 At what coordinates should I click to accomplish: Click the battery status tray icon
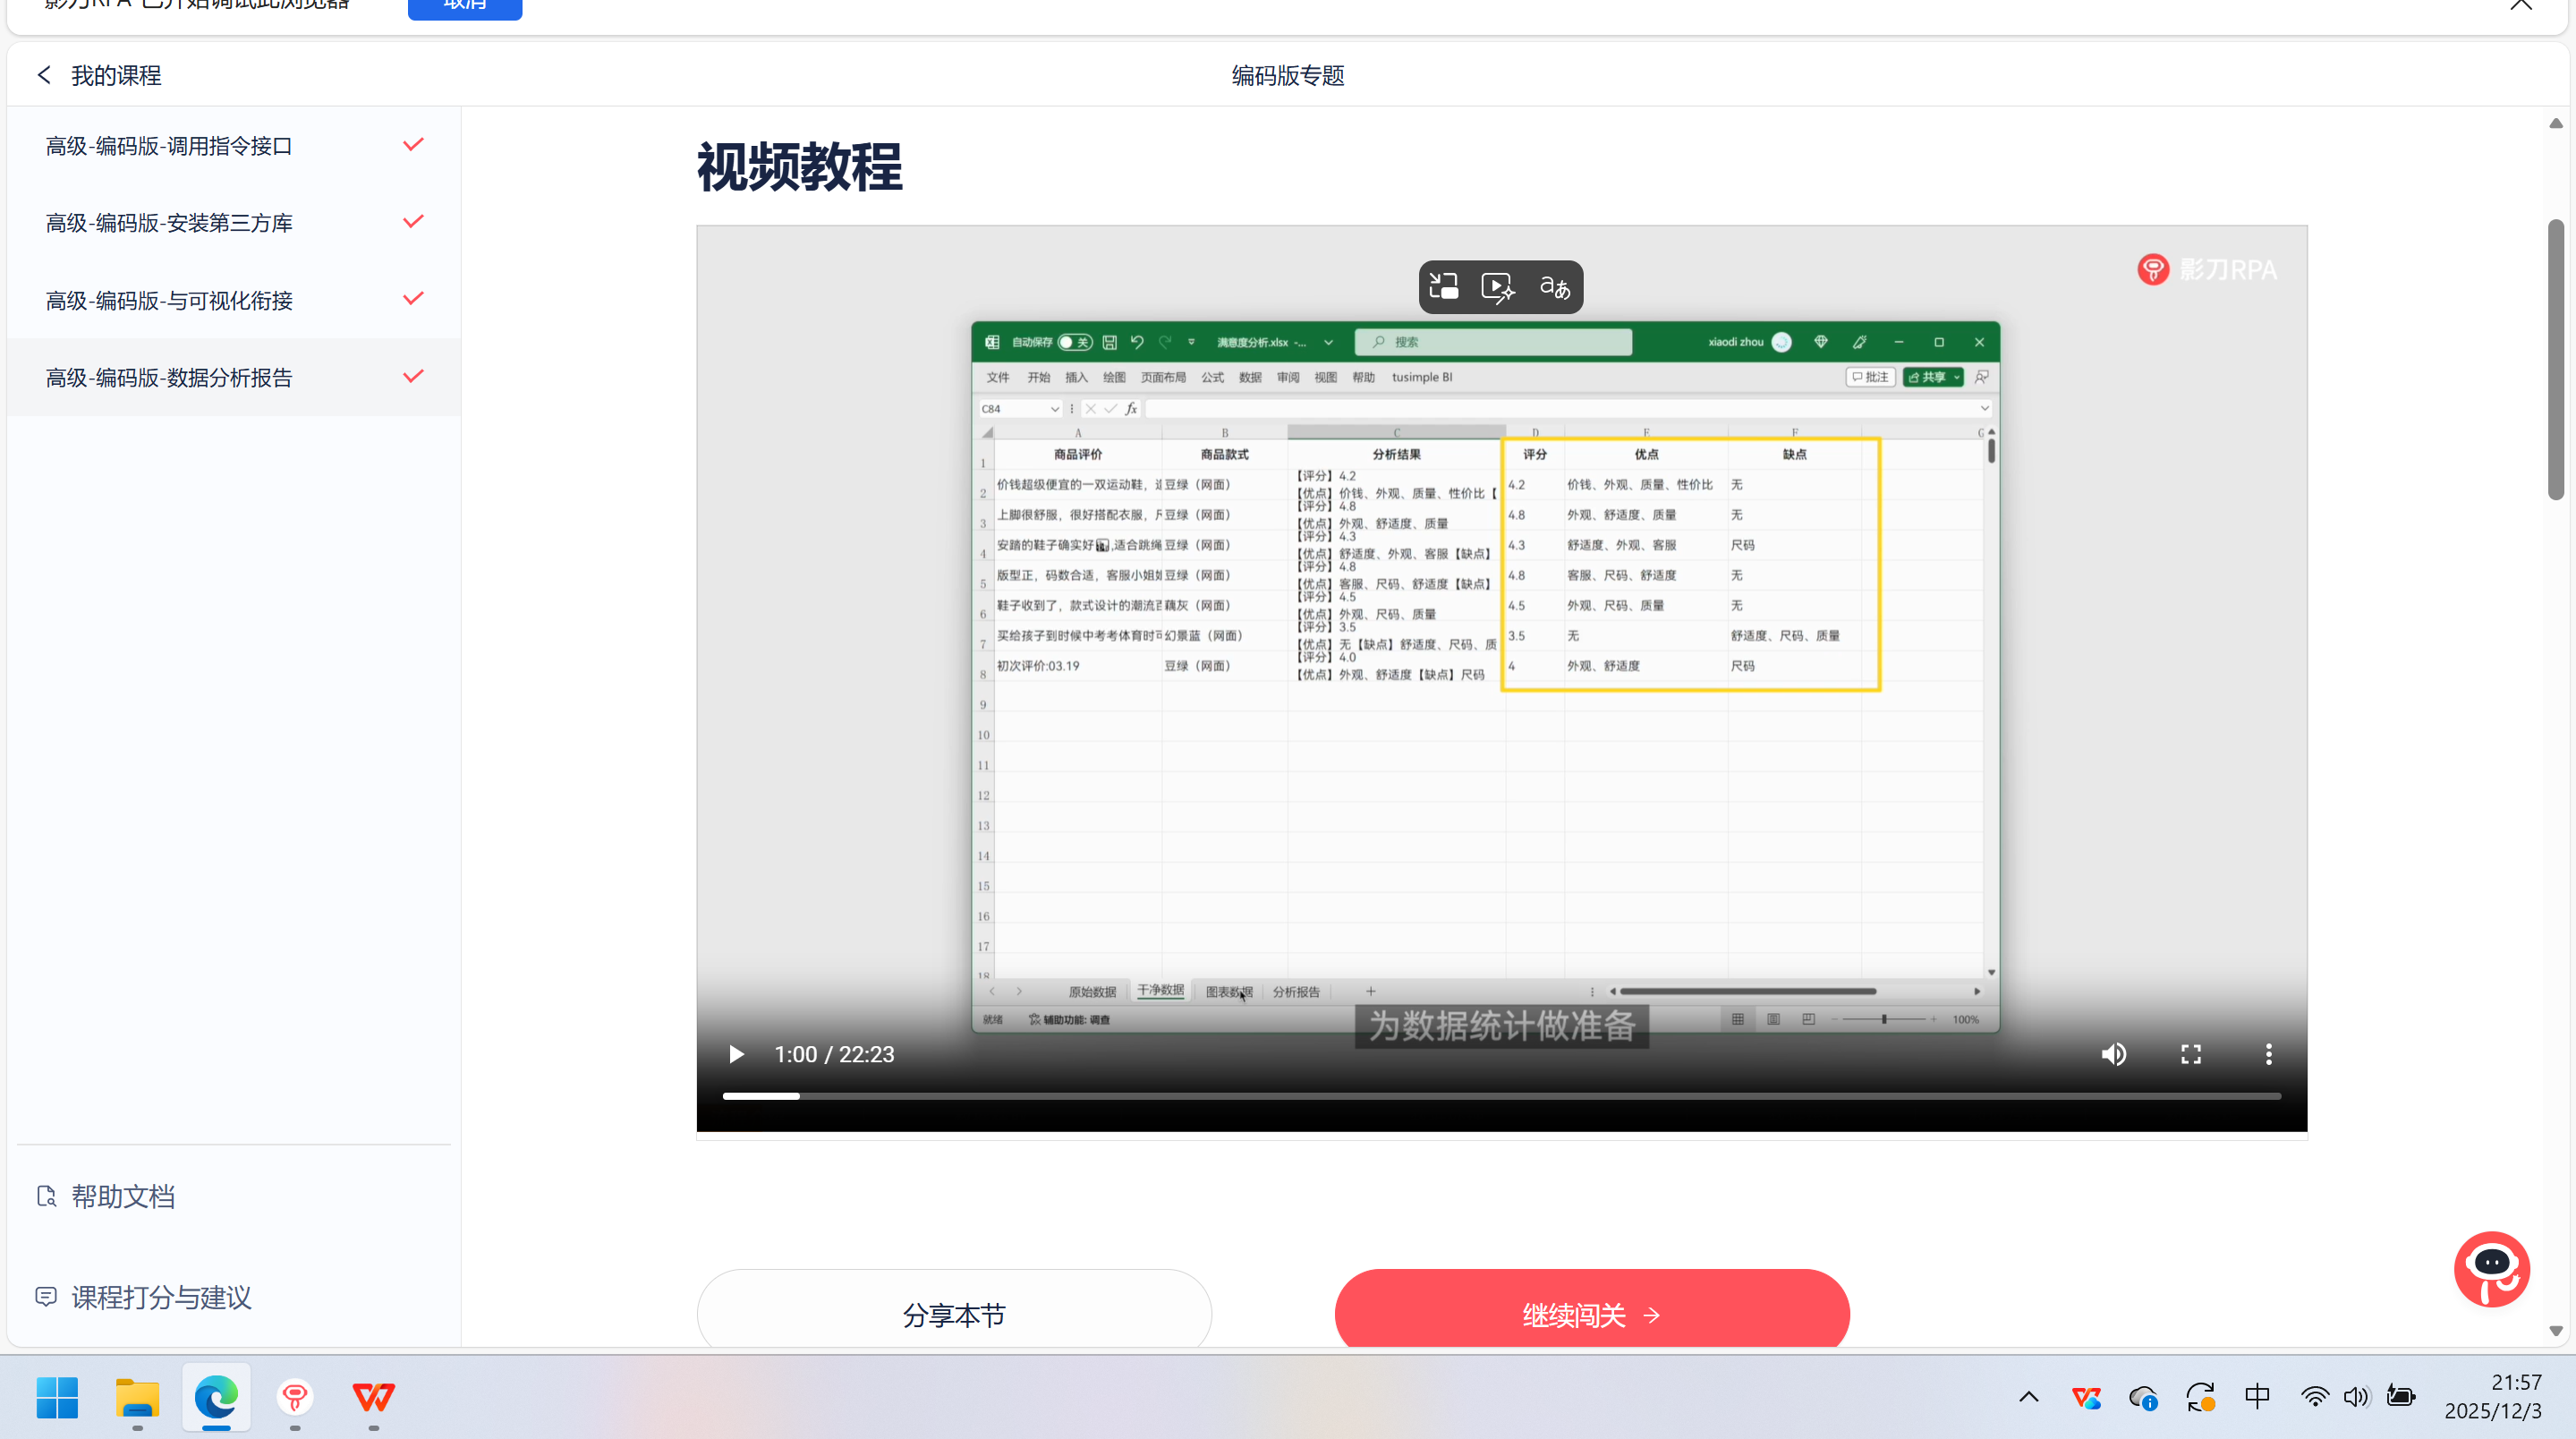(x=2401, y=1397)
